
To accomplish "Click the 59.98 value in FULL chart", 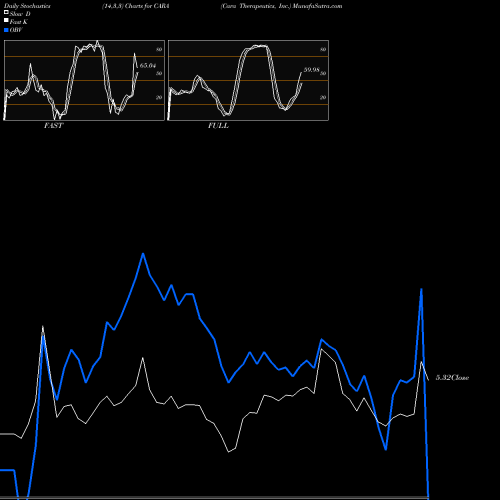I will [x=311, y=70].
